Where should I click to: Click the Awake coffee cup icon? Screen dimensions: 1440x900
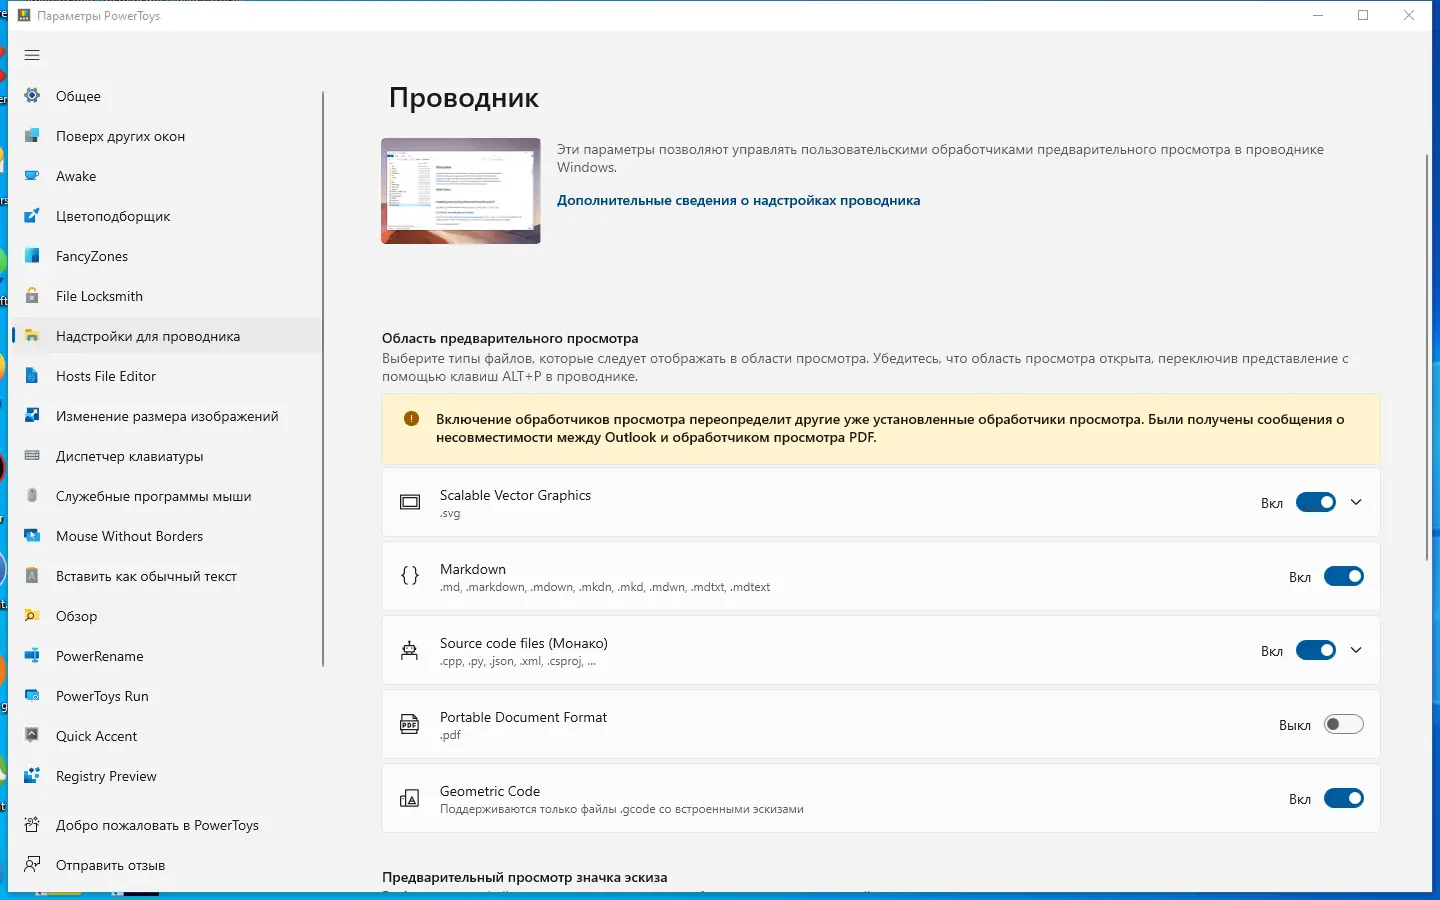(x=32, y=176)
